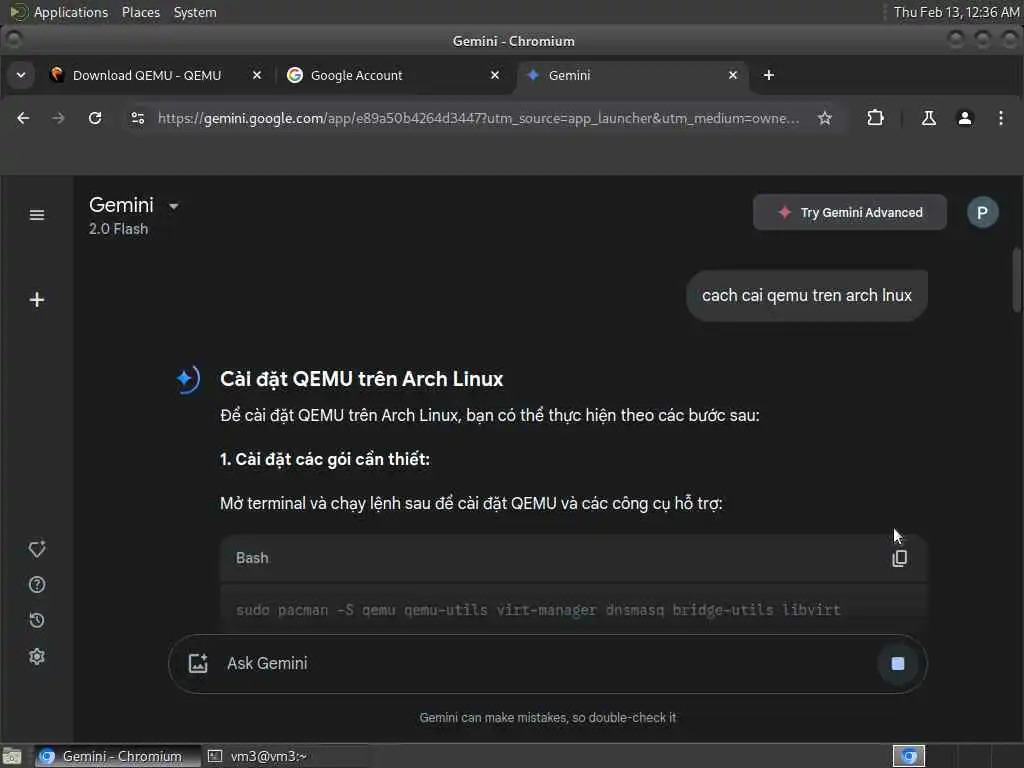Open the P account avatar
This screenshot has height=768, width=1024.
982,212
